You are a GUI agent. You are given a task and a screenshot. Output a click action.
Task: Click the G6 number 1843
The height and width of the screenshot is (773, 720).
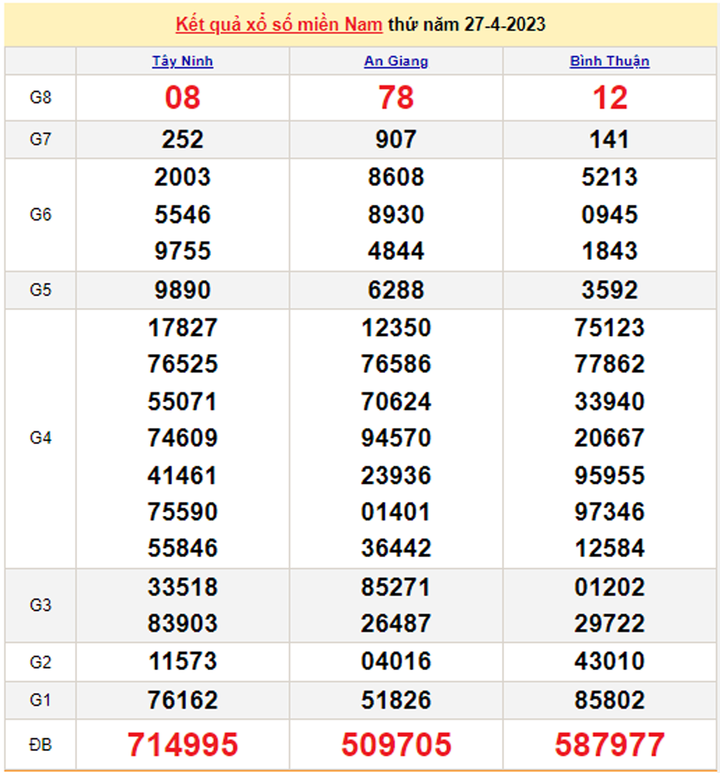pyautogui.click(x=610, y=251)
